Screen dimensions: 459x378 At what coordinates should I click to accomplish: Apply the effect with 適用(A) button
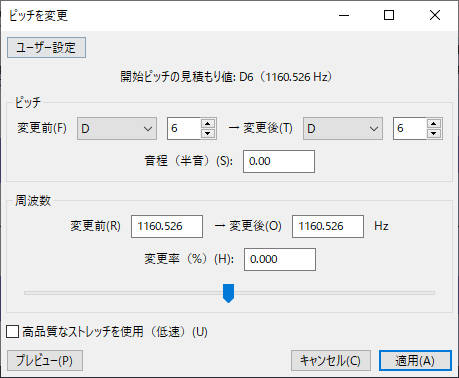tap(415, 361)
